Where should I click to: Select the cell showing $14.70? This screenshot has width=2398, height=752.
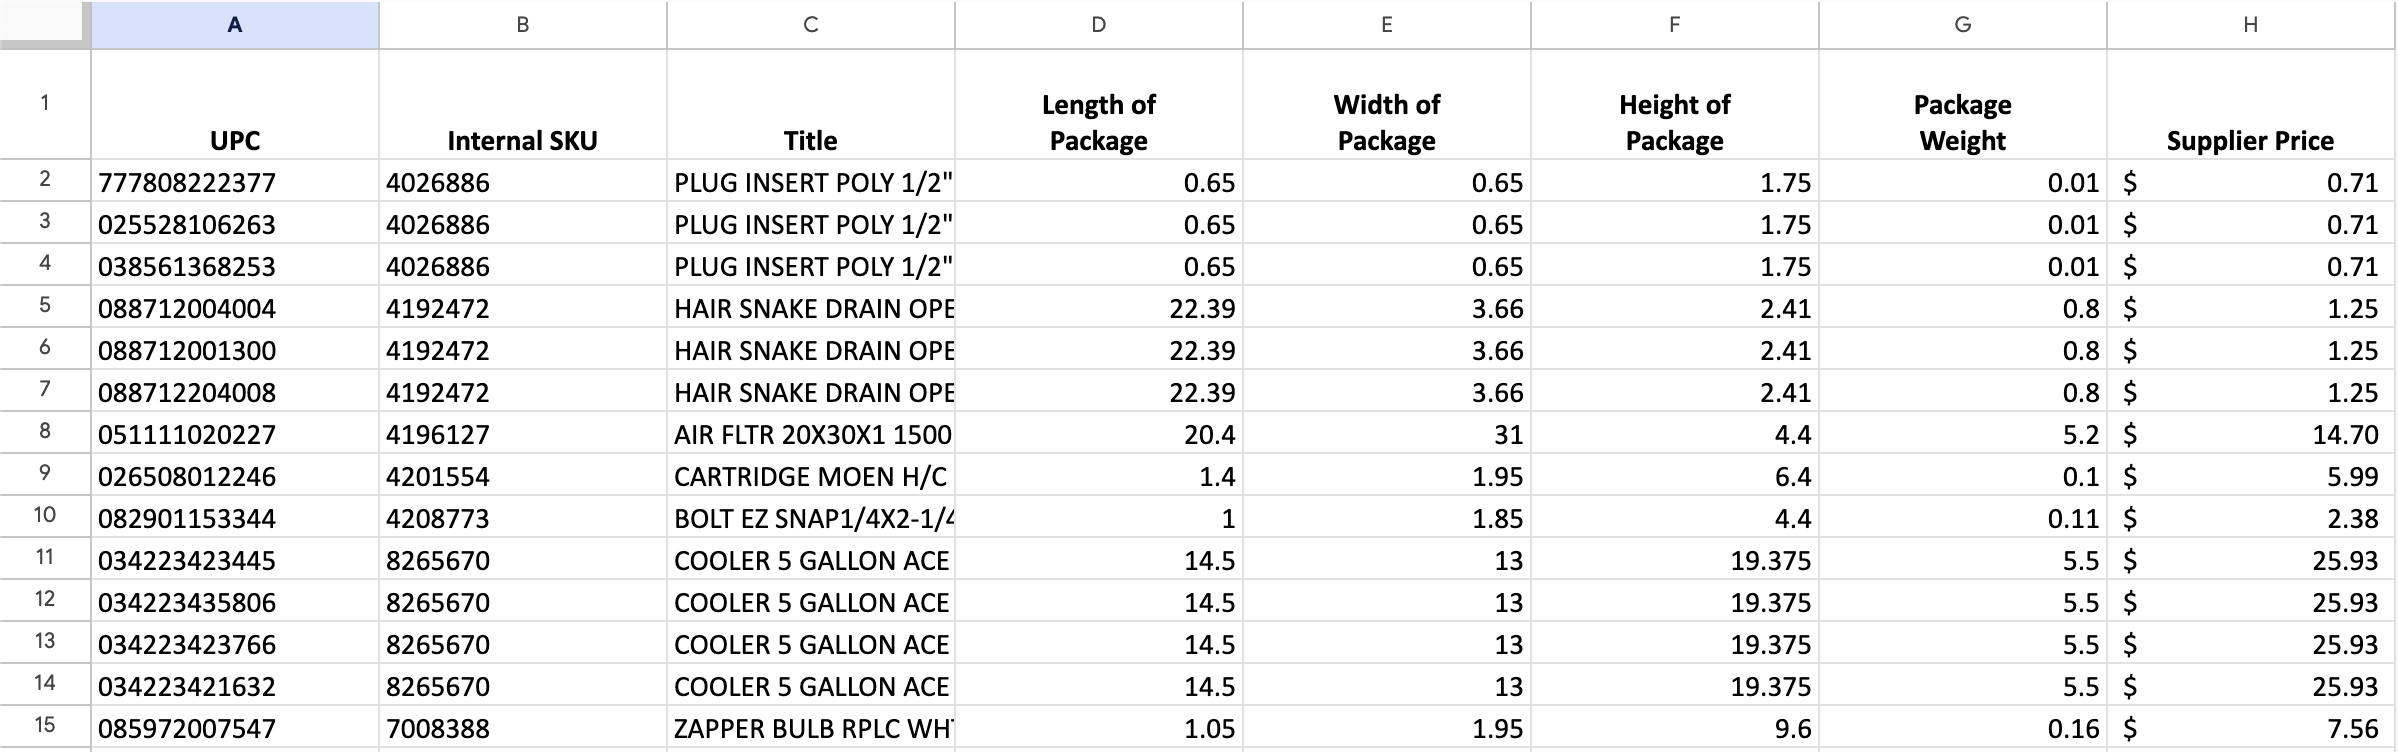point(2250,434)
